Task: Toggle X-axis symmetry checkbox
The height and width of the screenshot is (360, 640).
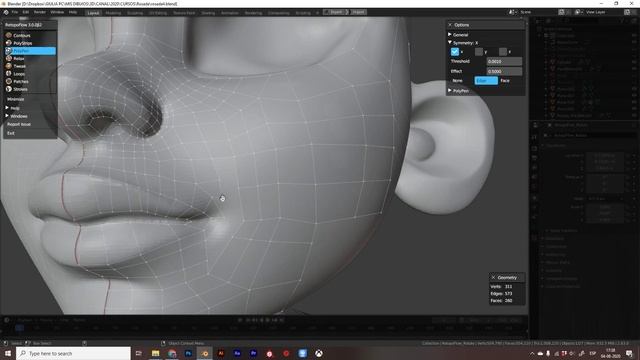Action: pos(455,52)
